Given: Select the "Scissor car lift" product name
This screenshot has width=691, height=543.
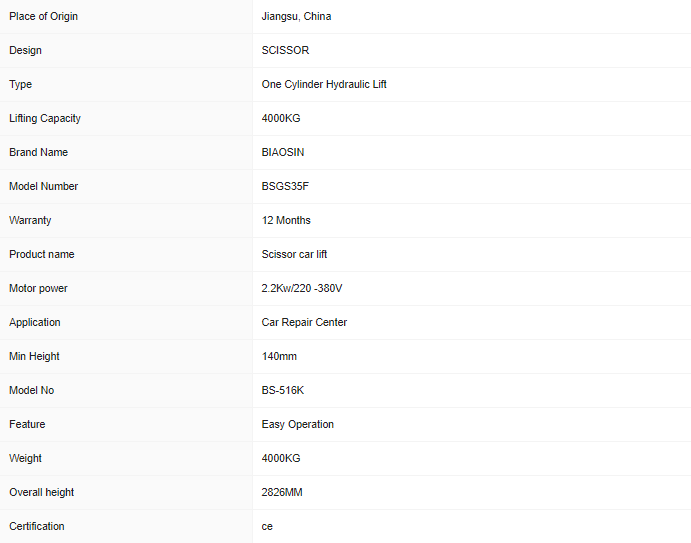Looking at the screenshot, I should point(294,254).
